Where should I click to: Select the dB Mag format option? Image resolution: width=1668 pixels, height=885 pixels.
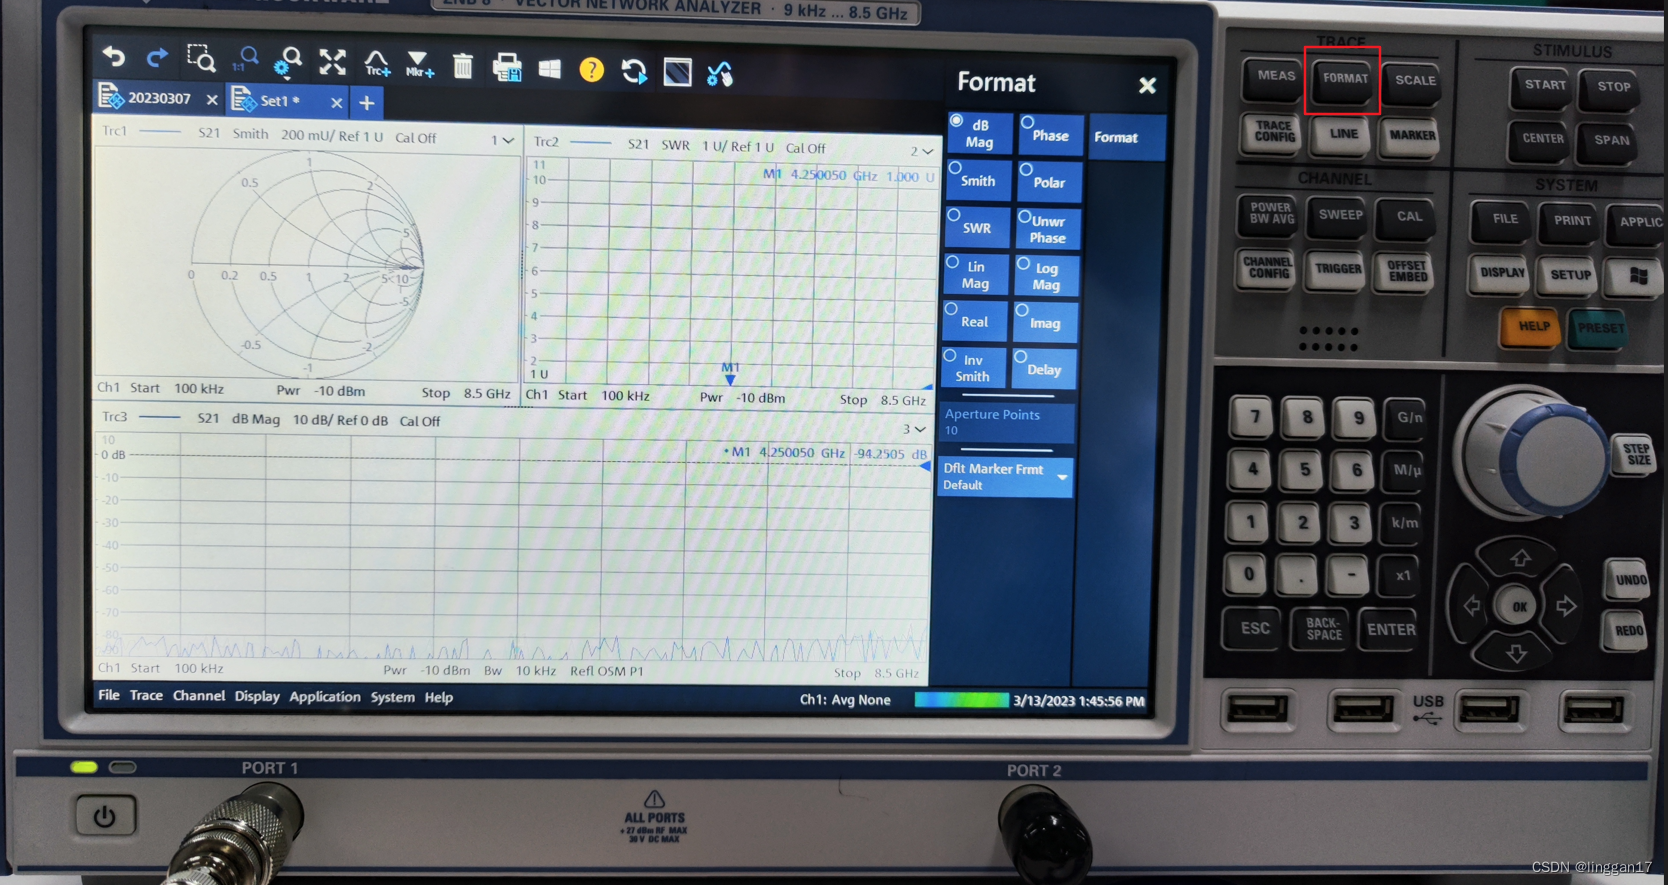pyautogui.click(x=978, y=134)
